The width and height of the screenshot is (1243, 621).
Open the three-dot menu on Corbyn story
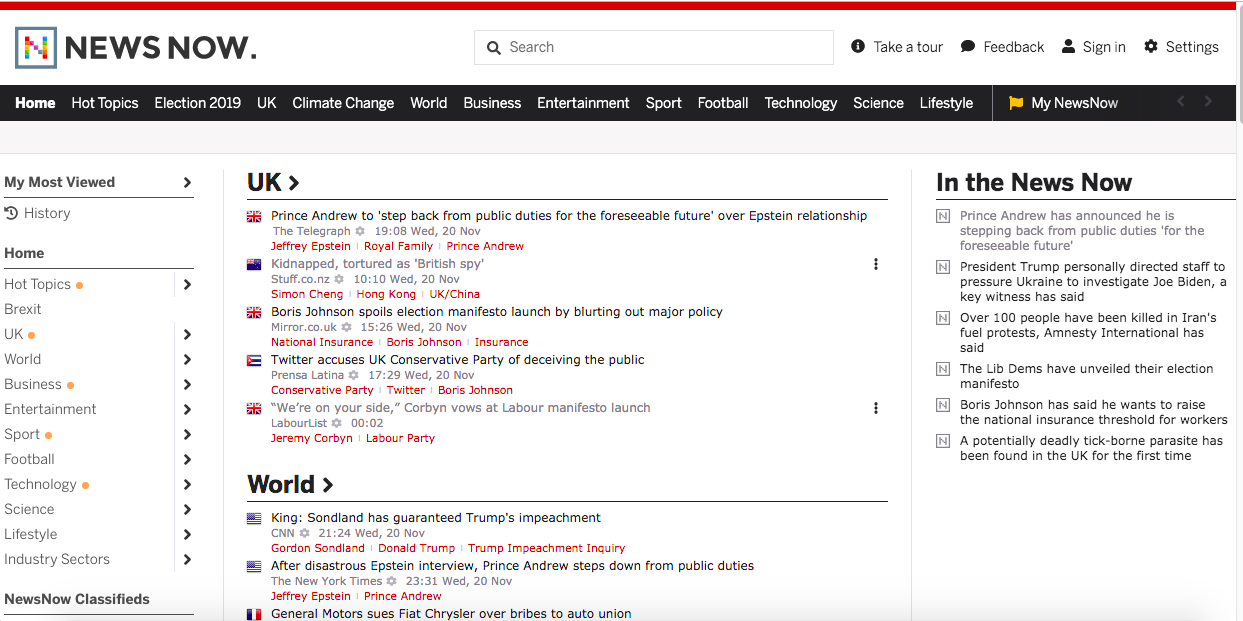(x=876, y=408)
